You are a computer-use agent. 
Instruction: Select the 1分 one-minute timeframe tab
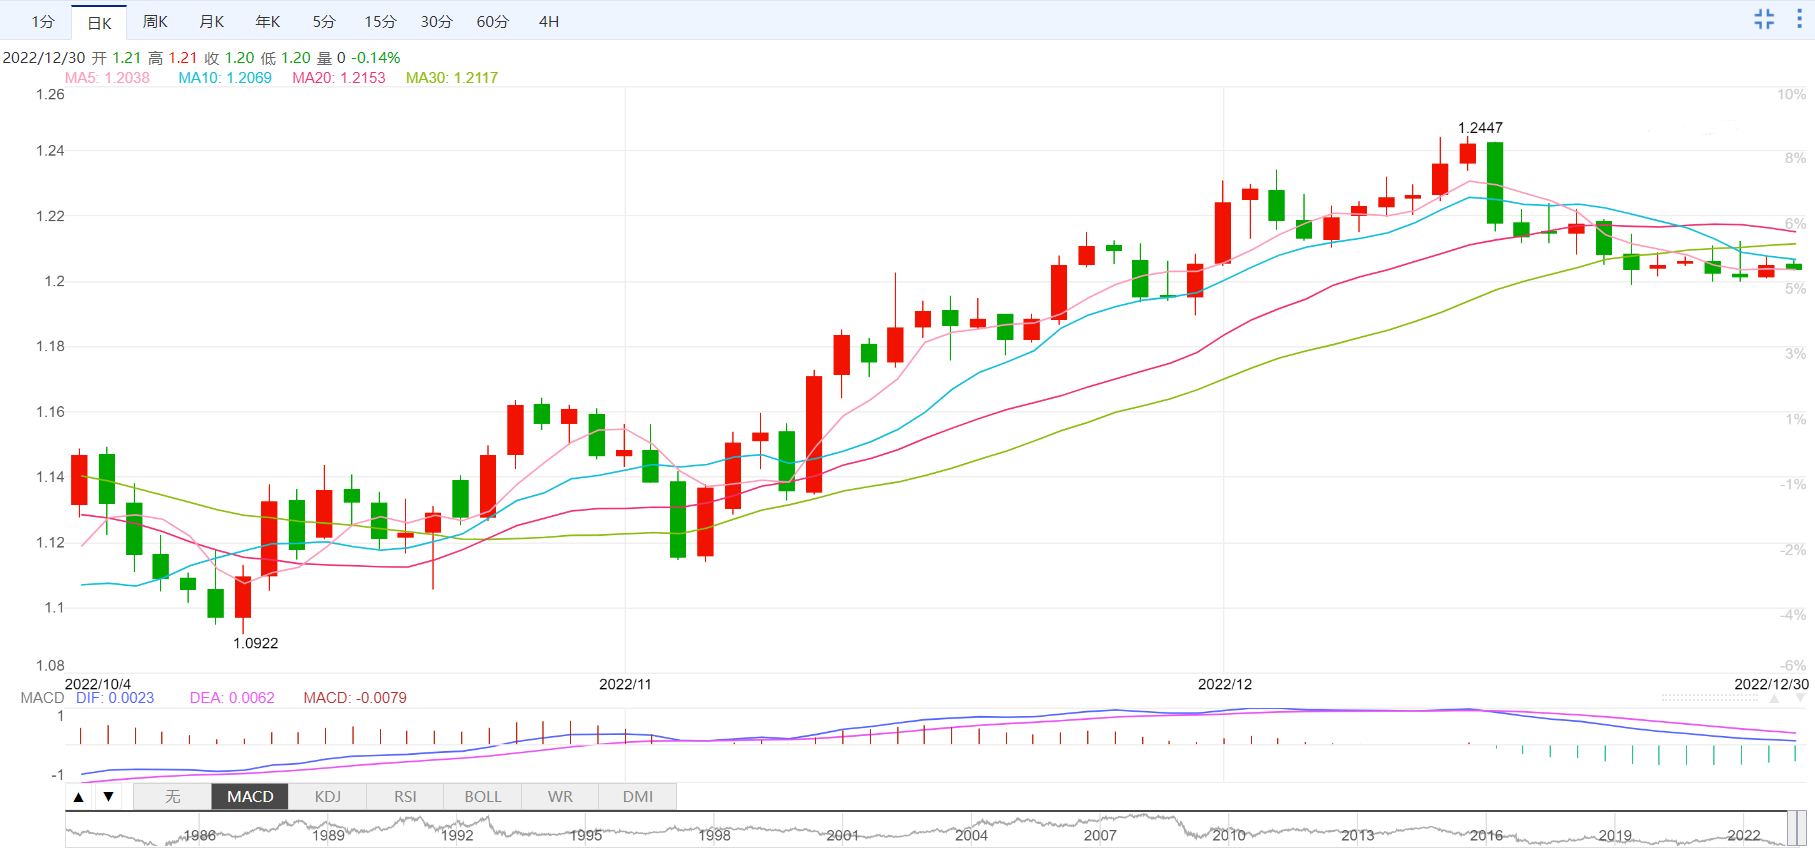pyautogui.click(x=43, y=21)
